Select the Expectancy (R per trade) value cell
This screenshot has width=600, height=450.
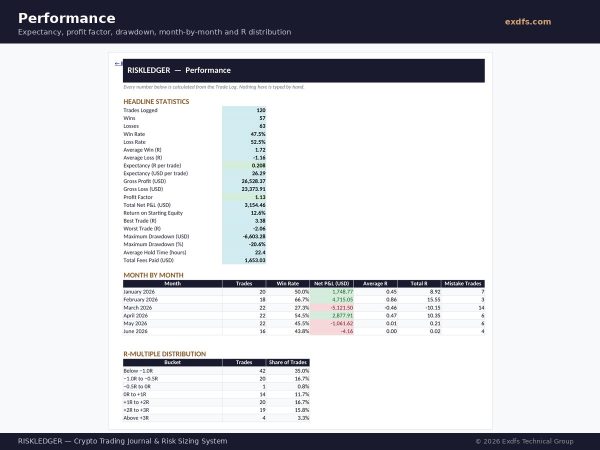pyautogui.click(x=244, y=166)
